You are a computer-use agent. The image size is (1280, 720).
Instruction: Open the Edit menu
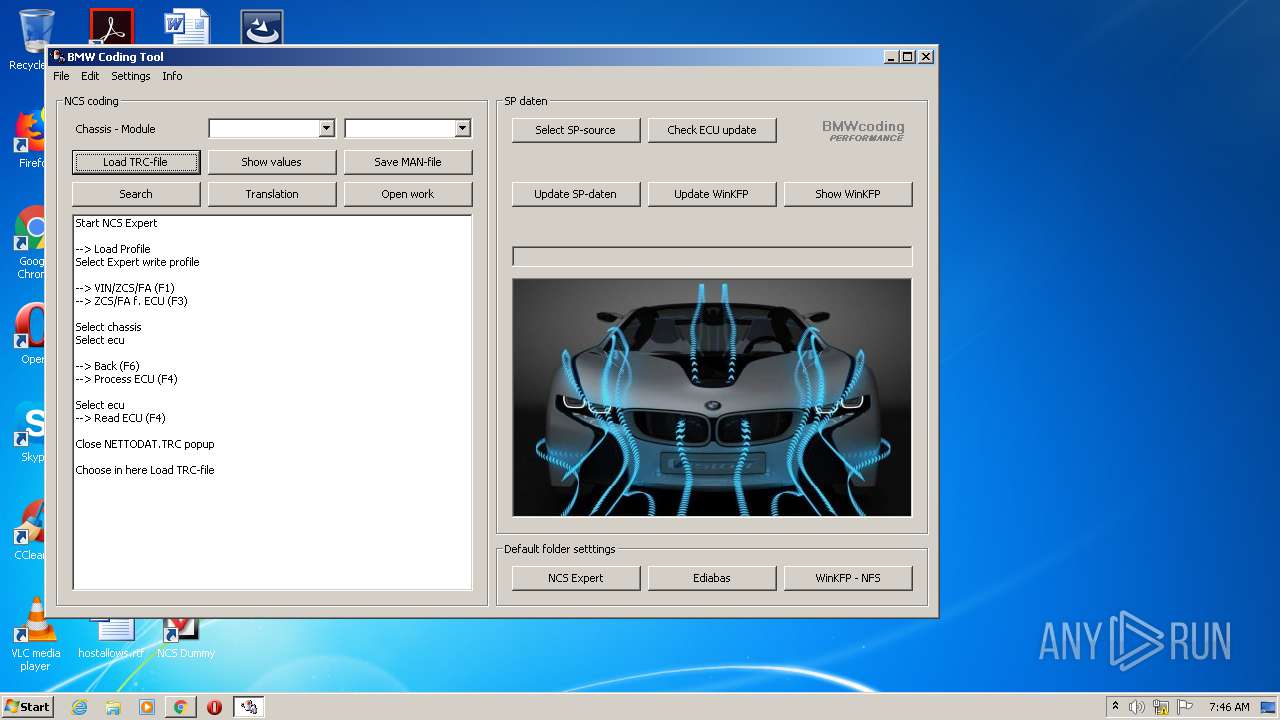[90, 76]
